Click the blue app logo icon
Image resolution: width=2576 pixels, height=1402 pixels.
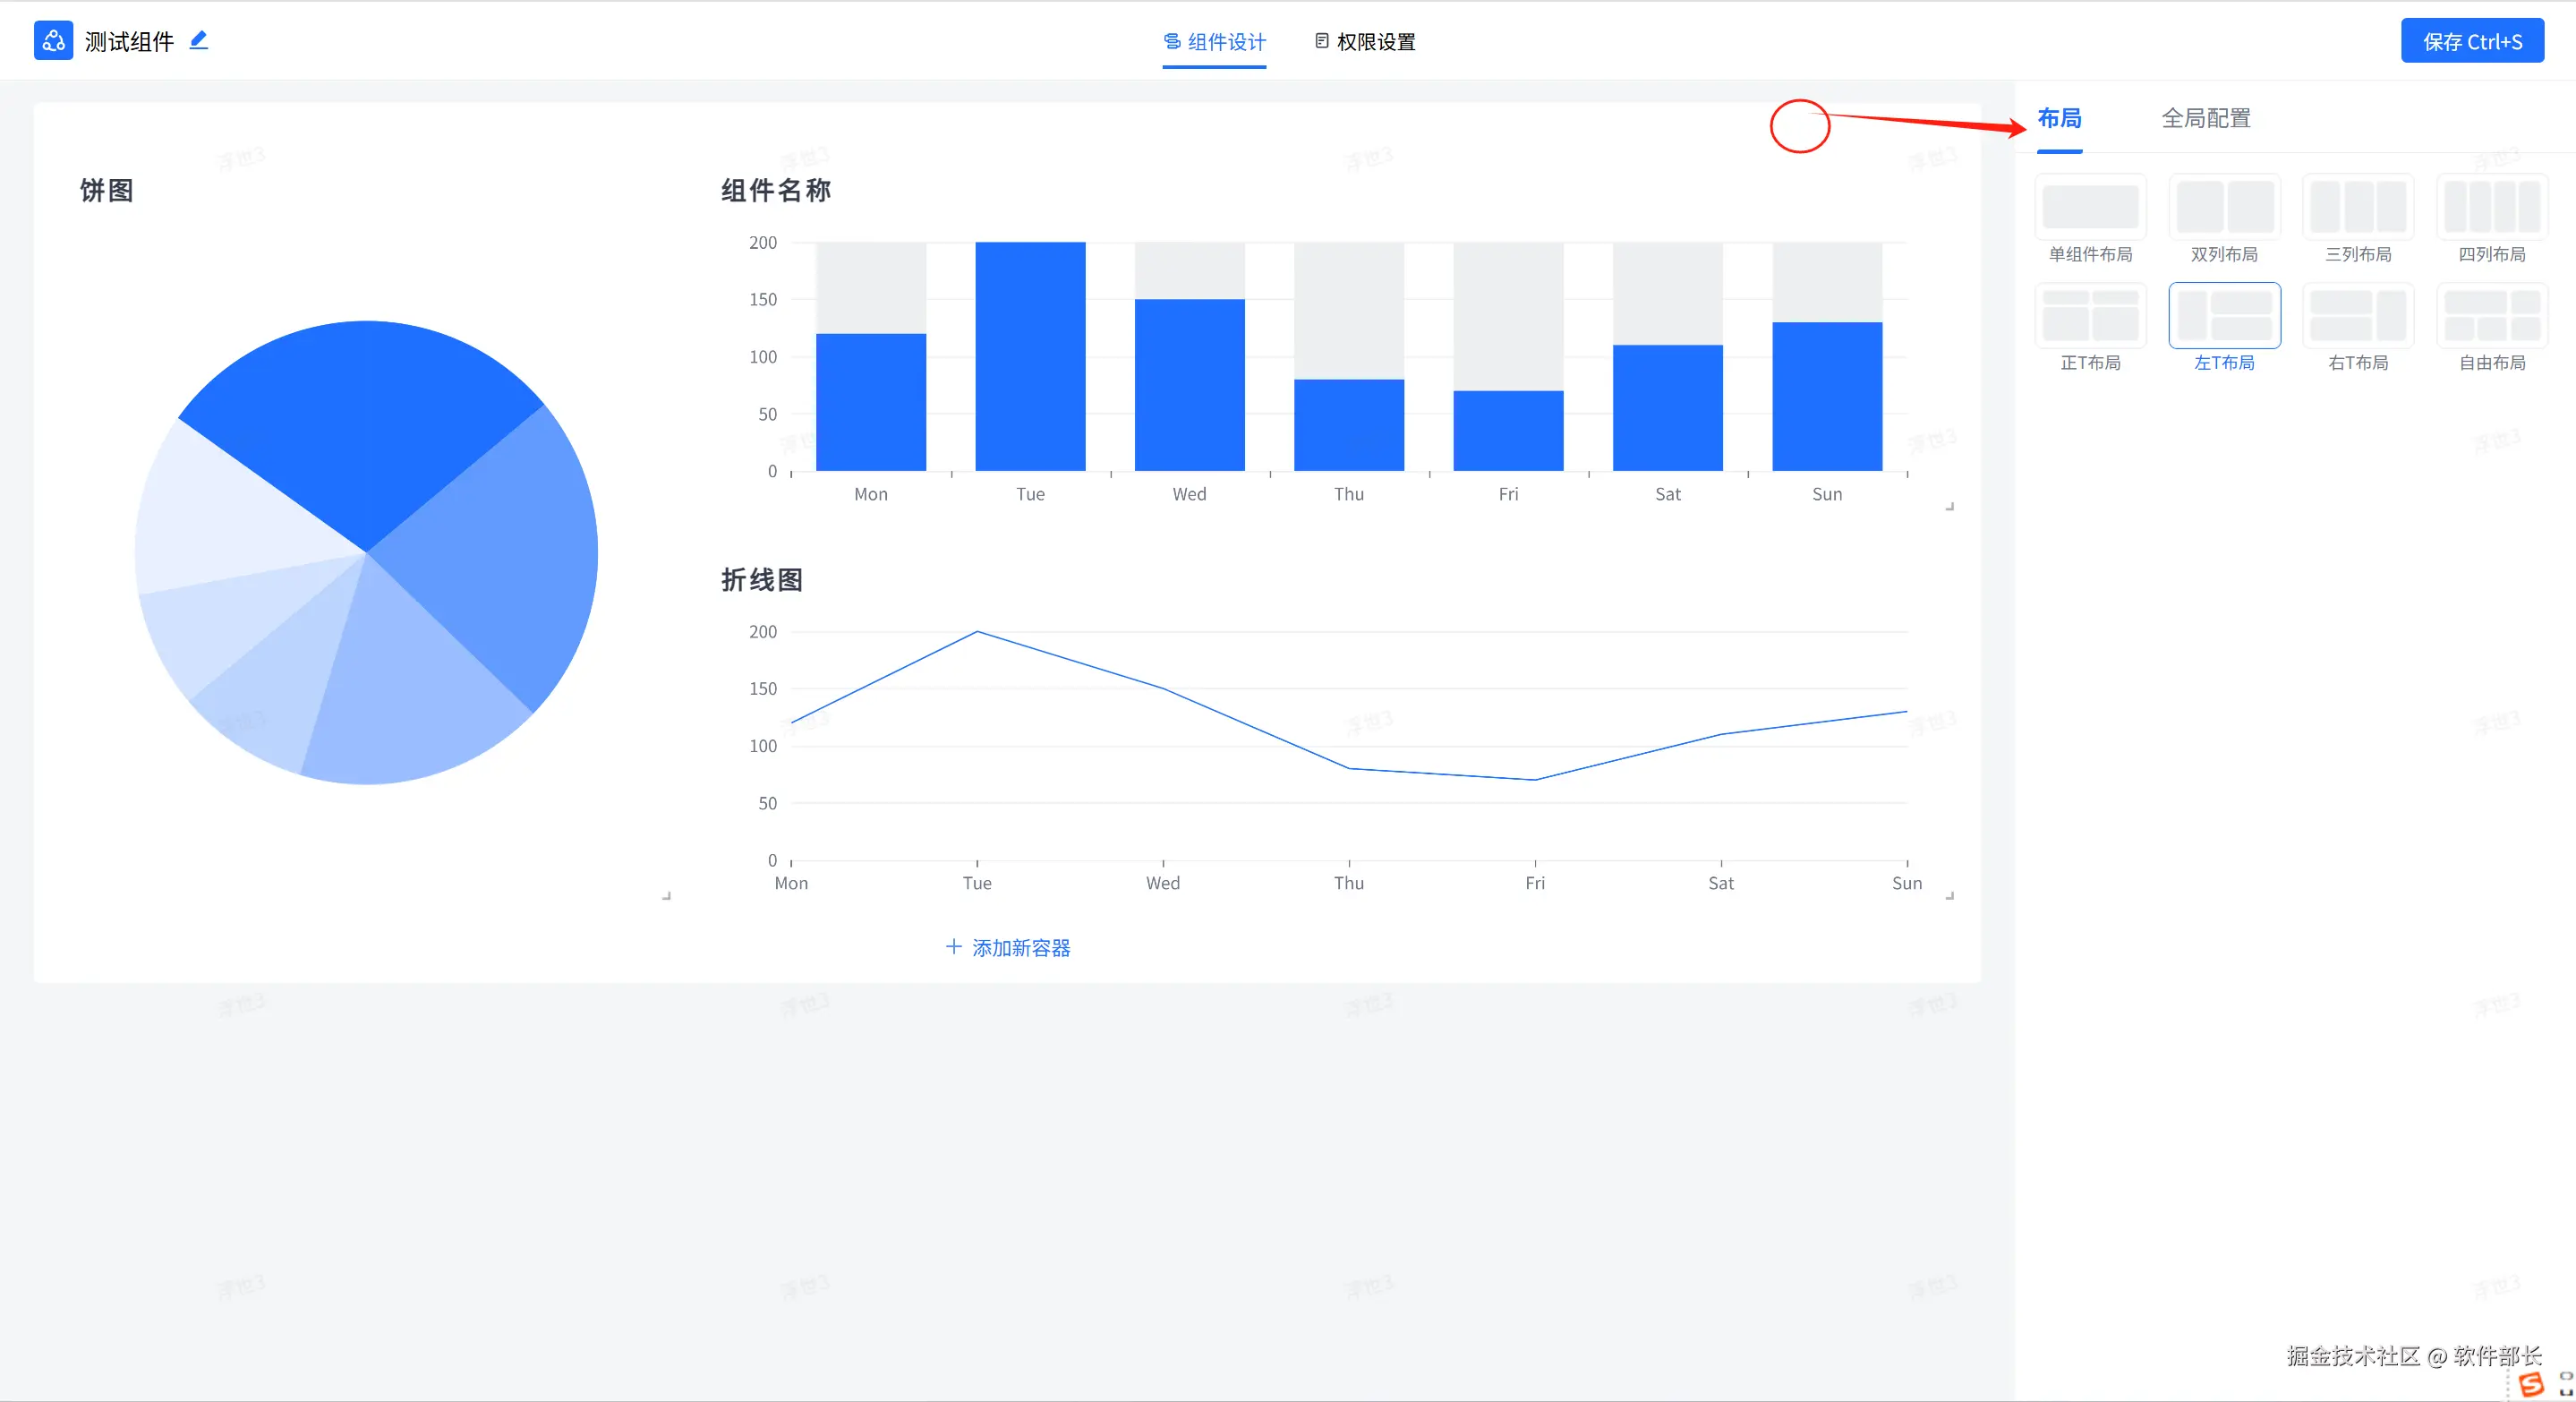click(x=53, y=41)
